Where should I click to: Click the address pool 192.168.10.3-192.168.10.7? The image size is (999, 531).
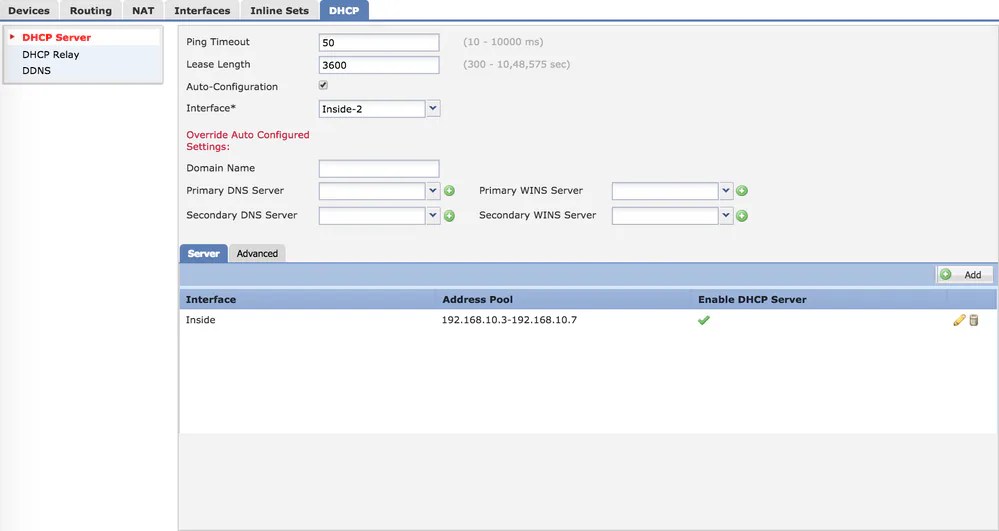(509, 320)
